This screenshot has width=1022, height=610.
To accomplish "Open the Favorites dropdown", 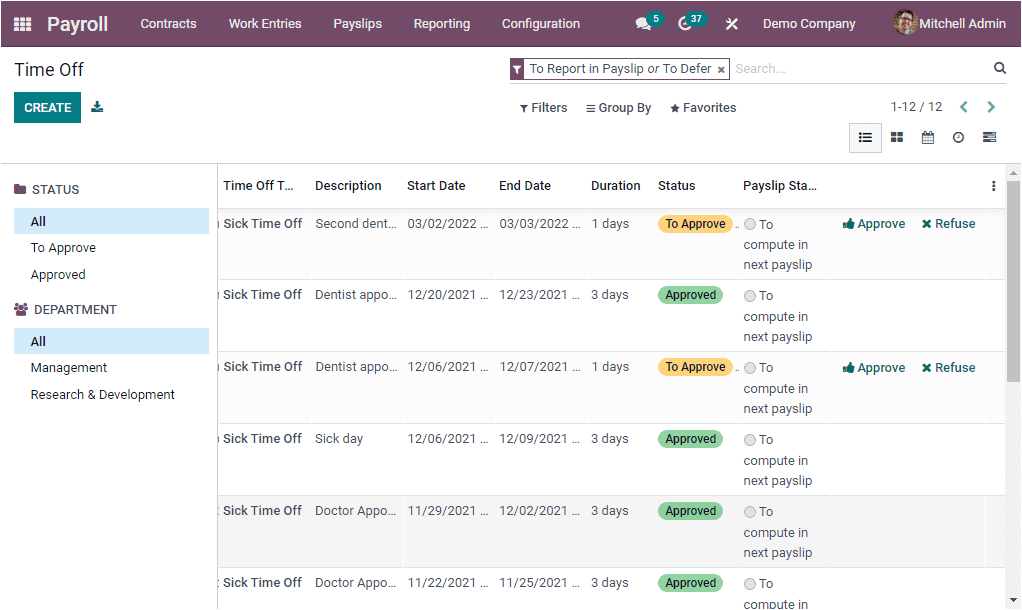I will click(x=703, y=107).
